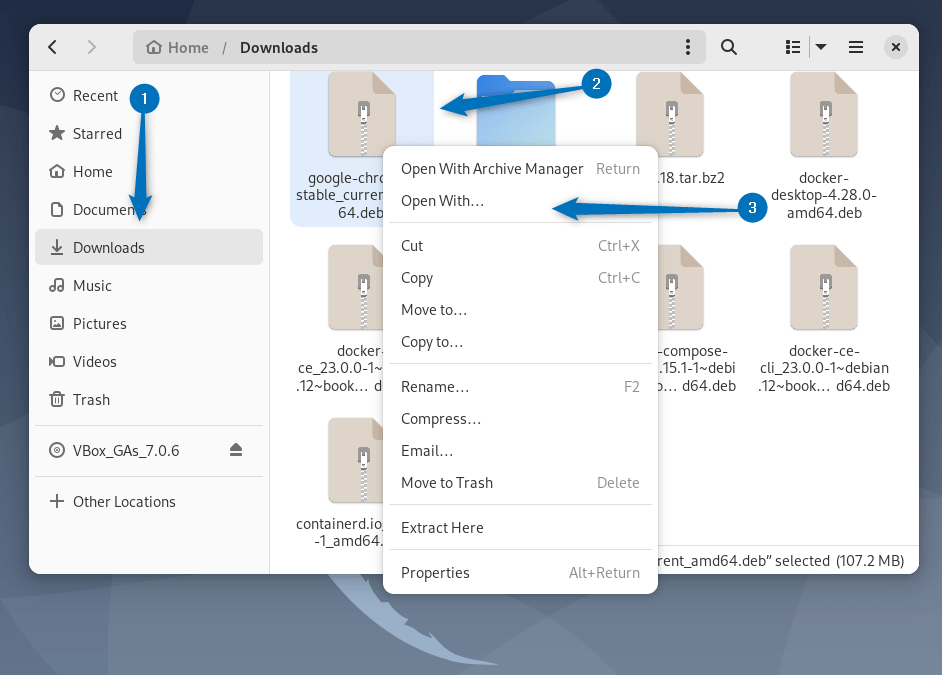Select Recent in the sidebar

point(95,96)
